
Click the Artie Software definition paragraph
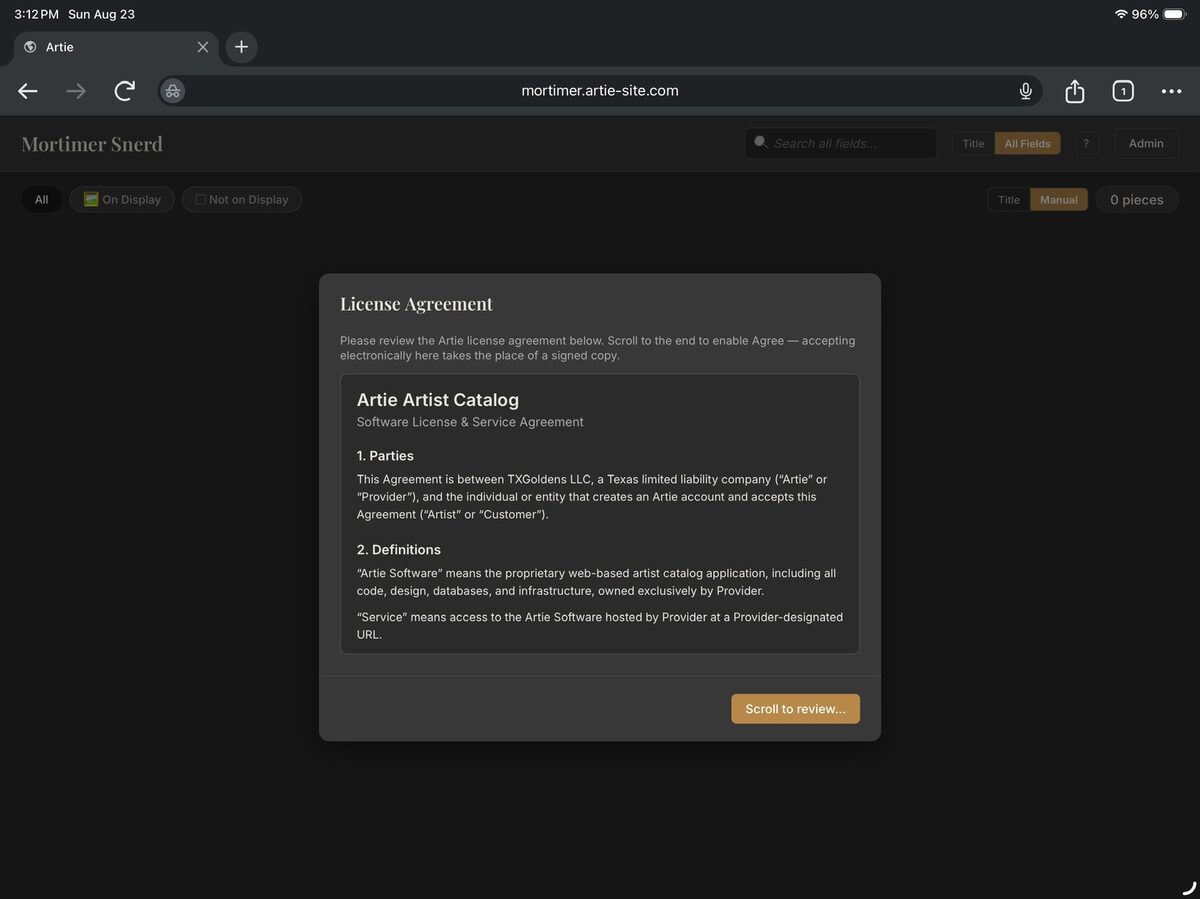click(x=596, y=582)
